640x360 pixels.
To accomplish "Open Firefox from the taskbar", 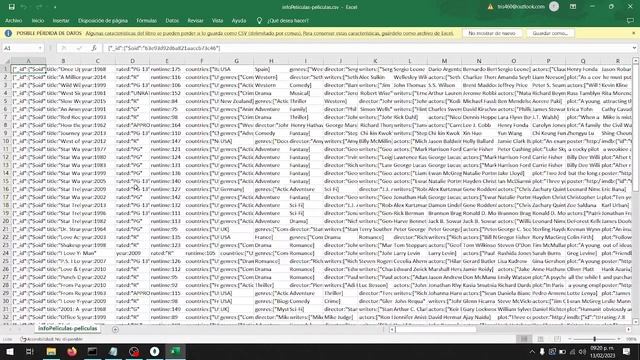I will [x=72, y=351].
